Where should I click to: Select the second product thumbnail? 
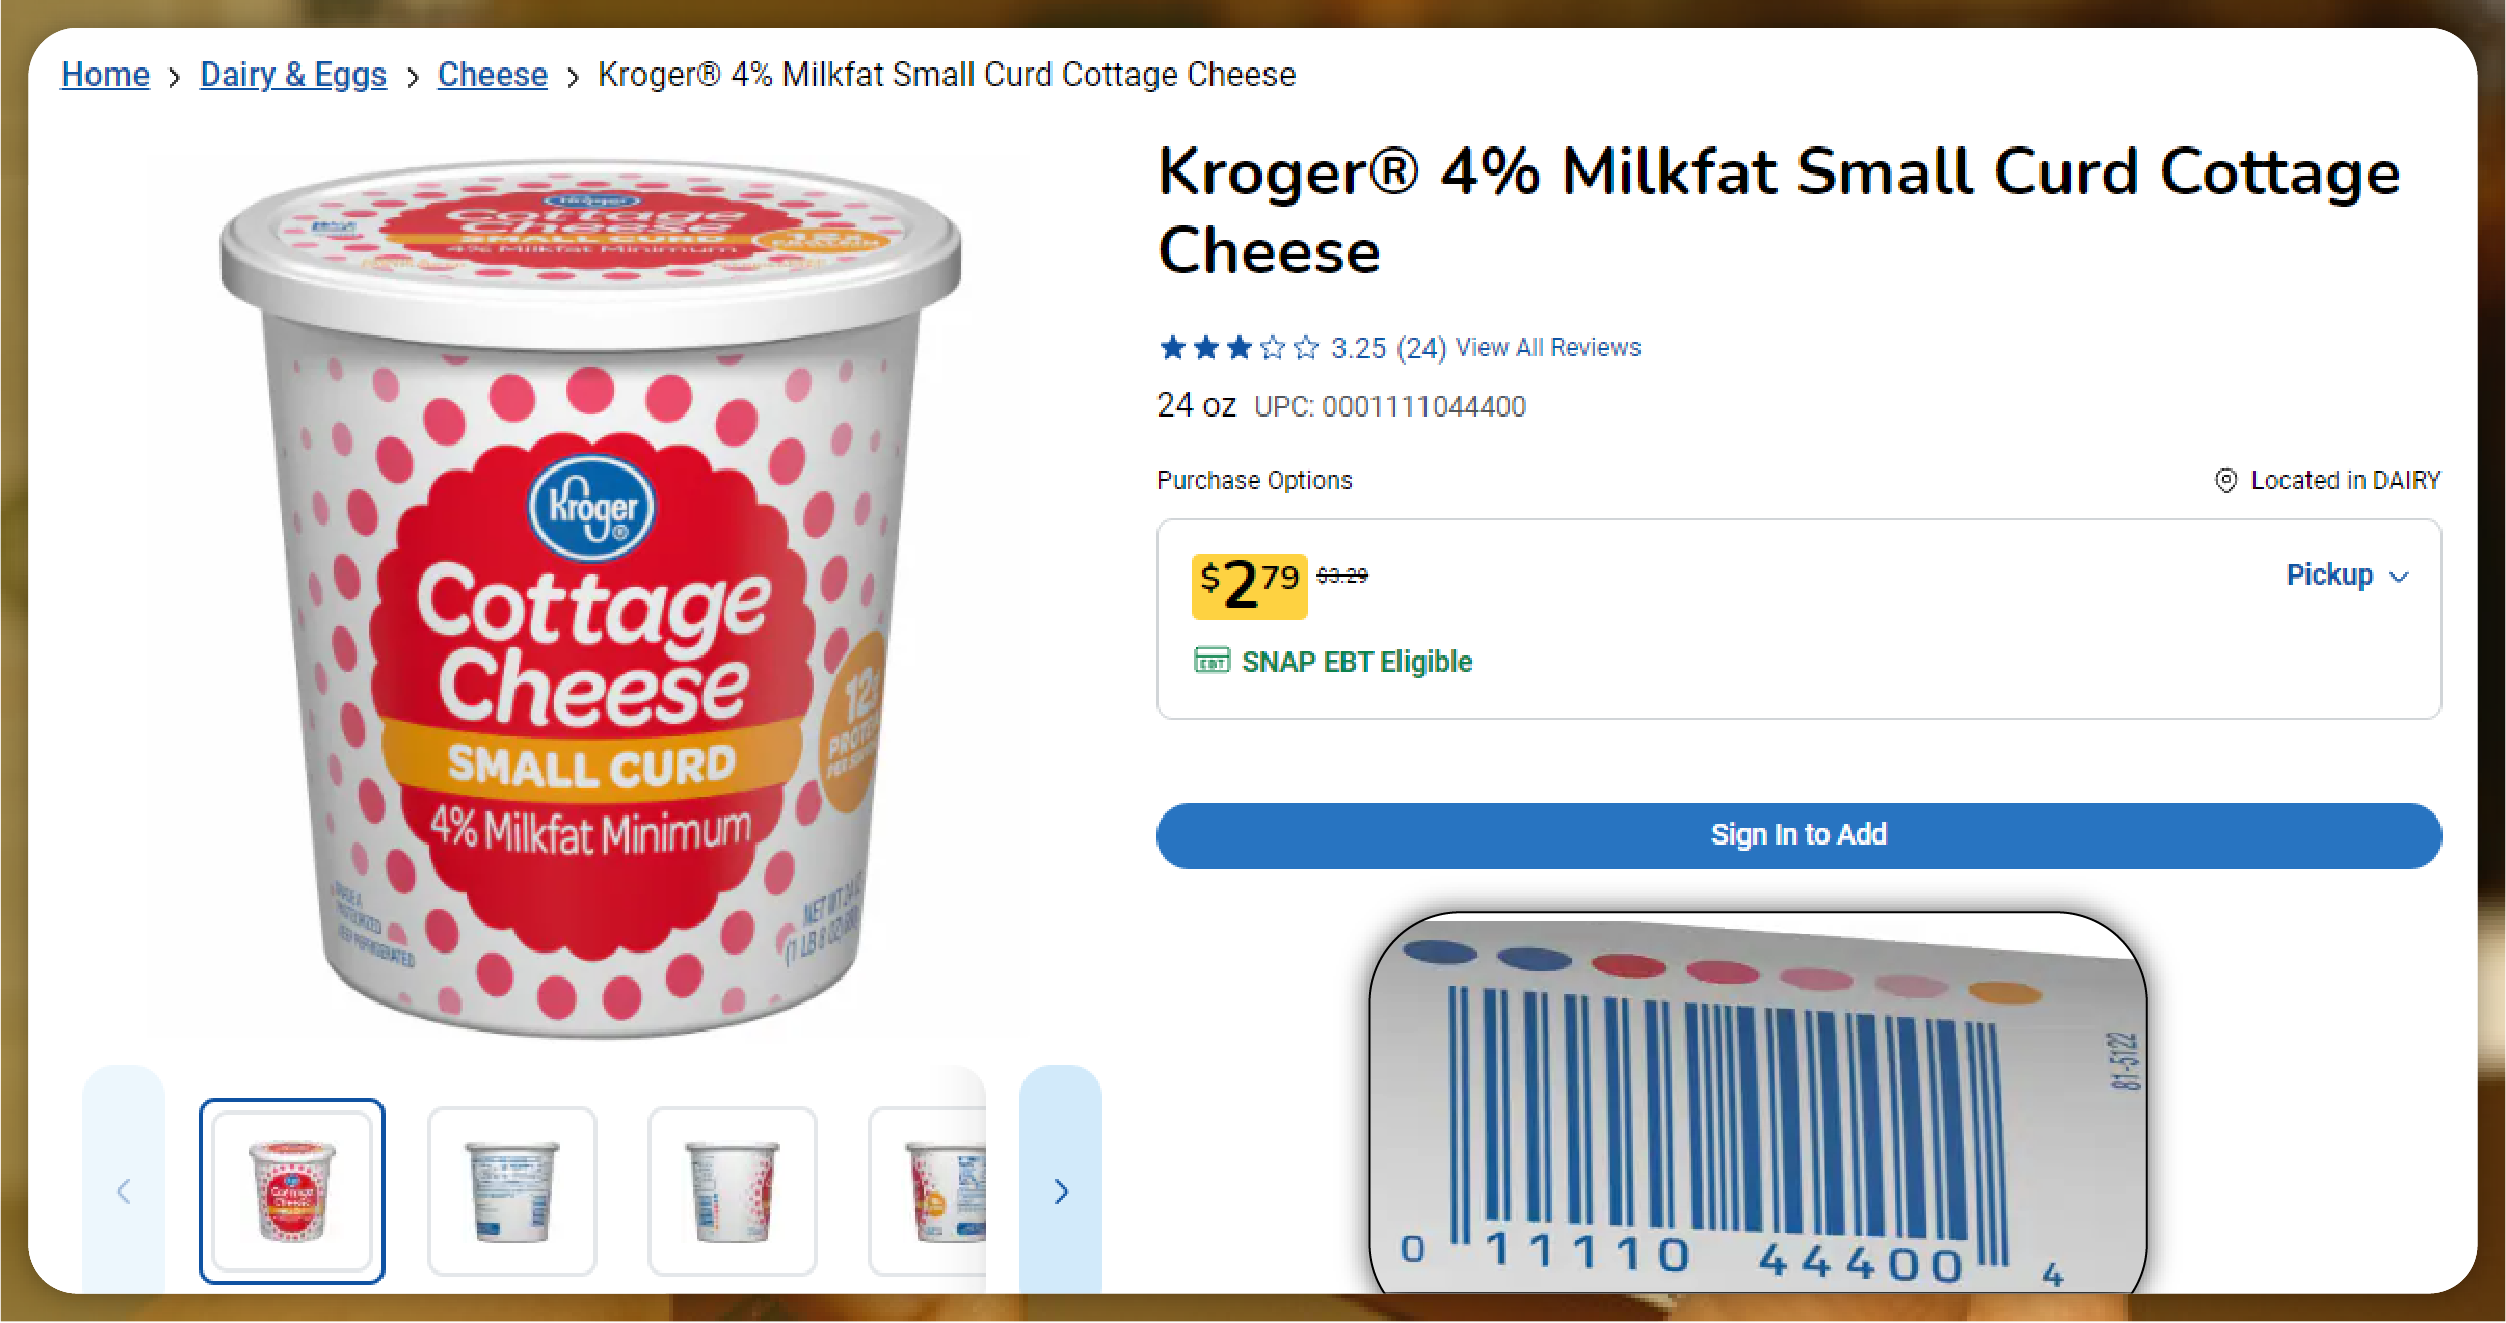[512, 1190]
